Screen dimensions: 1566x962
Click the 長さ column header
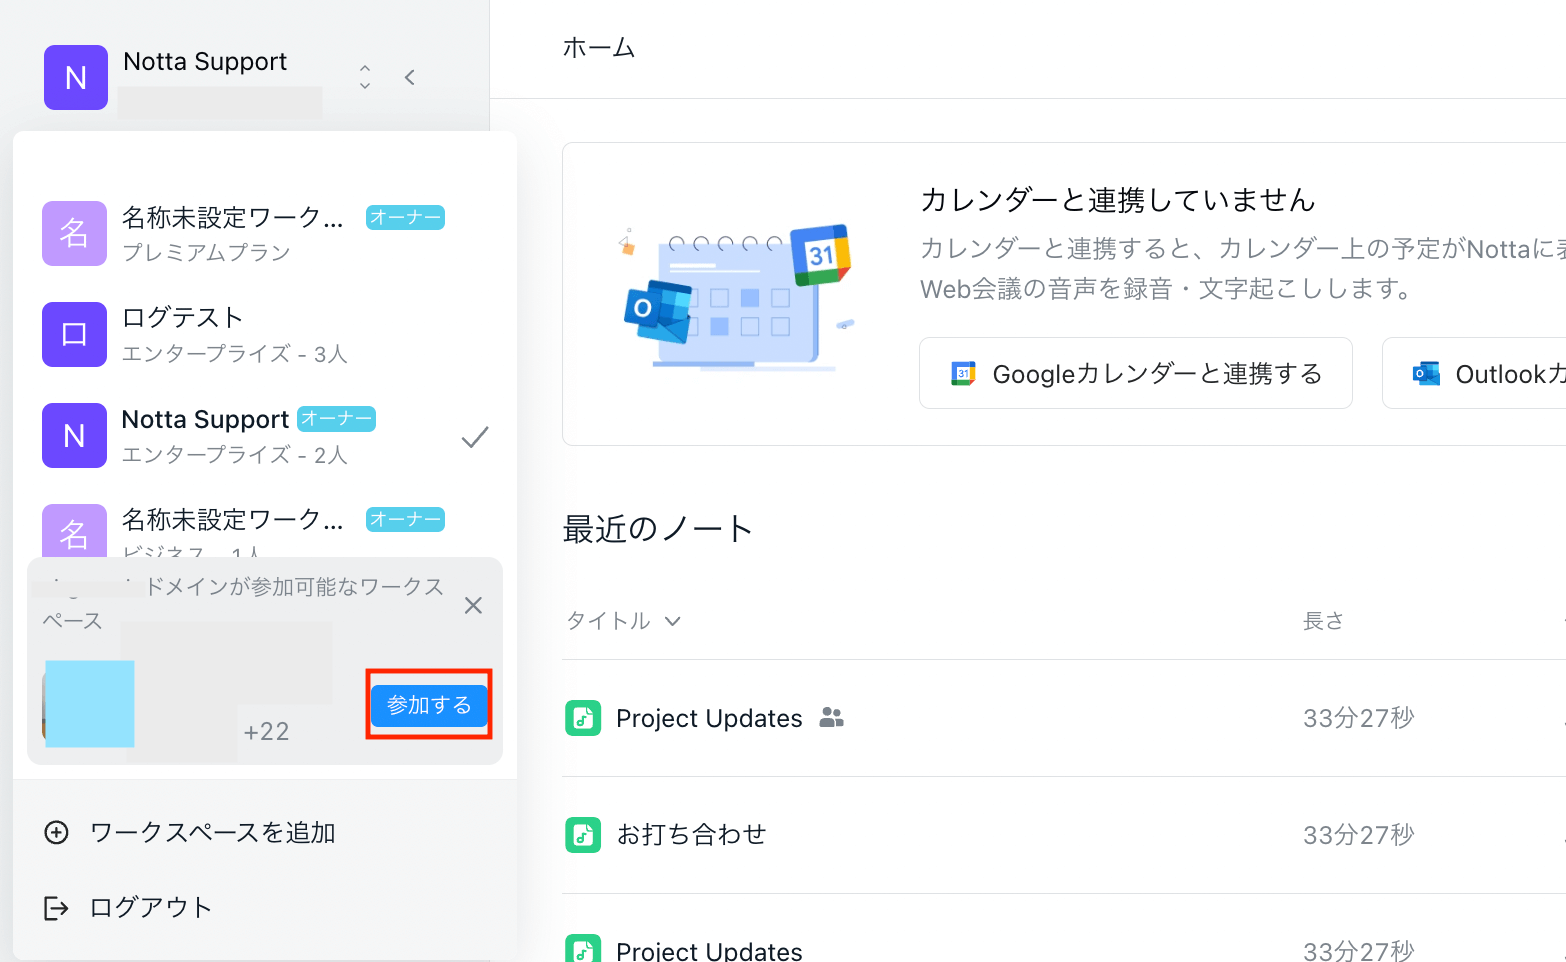(x=1323, y=621)
